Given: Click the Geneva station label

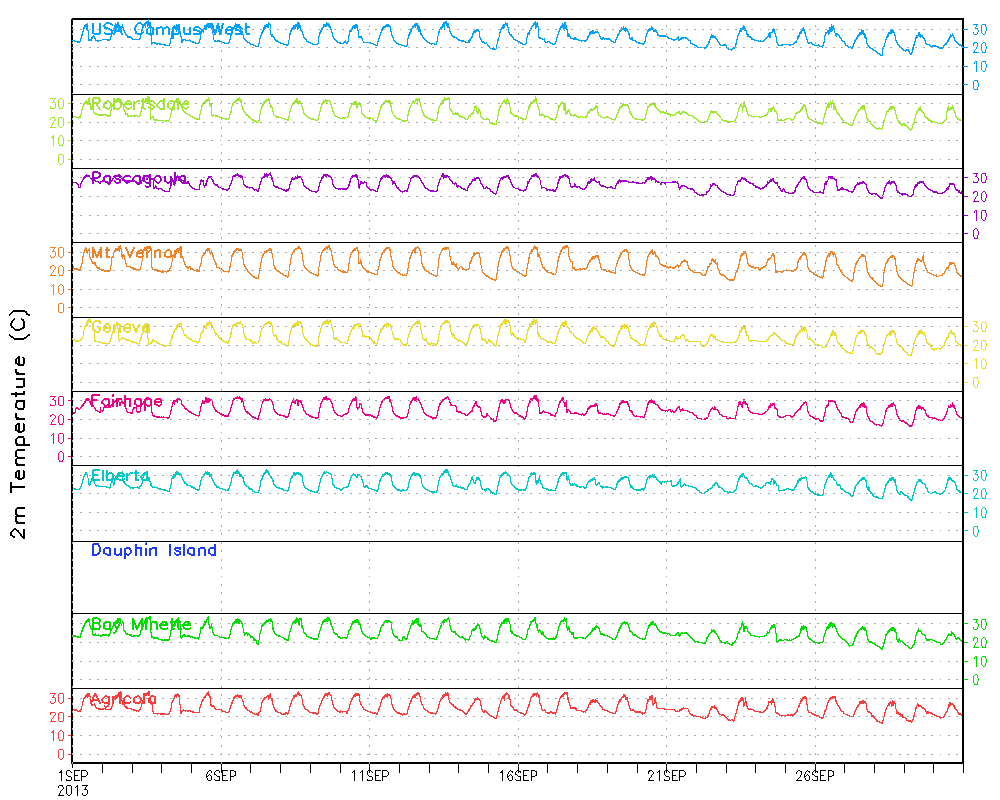Looking at the screenshot, I should pyautogui.click(x=120, y=327).
